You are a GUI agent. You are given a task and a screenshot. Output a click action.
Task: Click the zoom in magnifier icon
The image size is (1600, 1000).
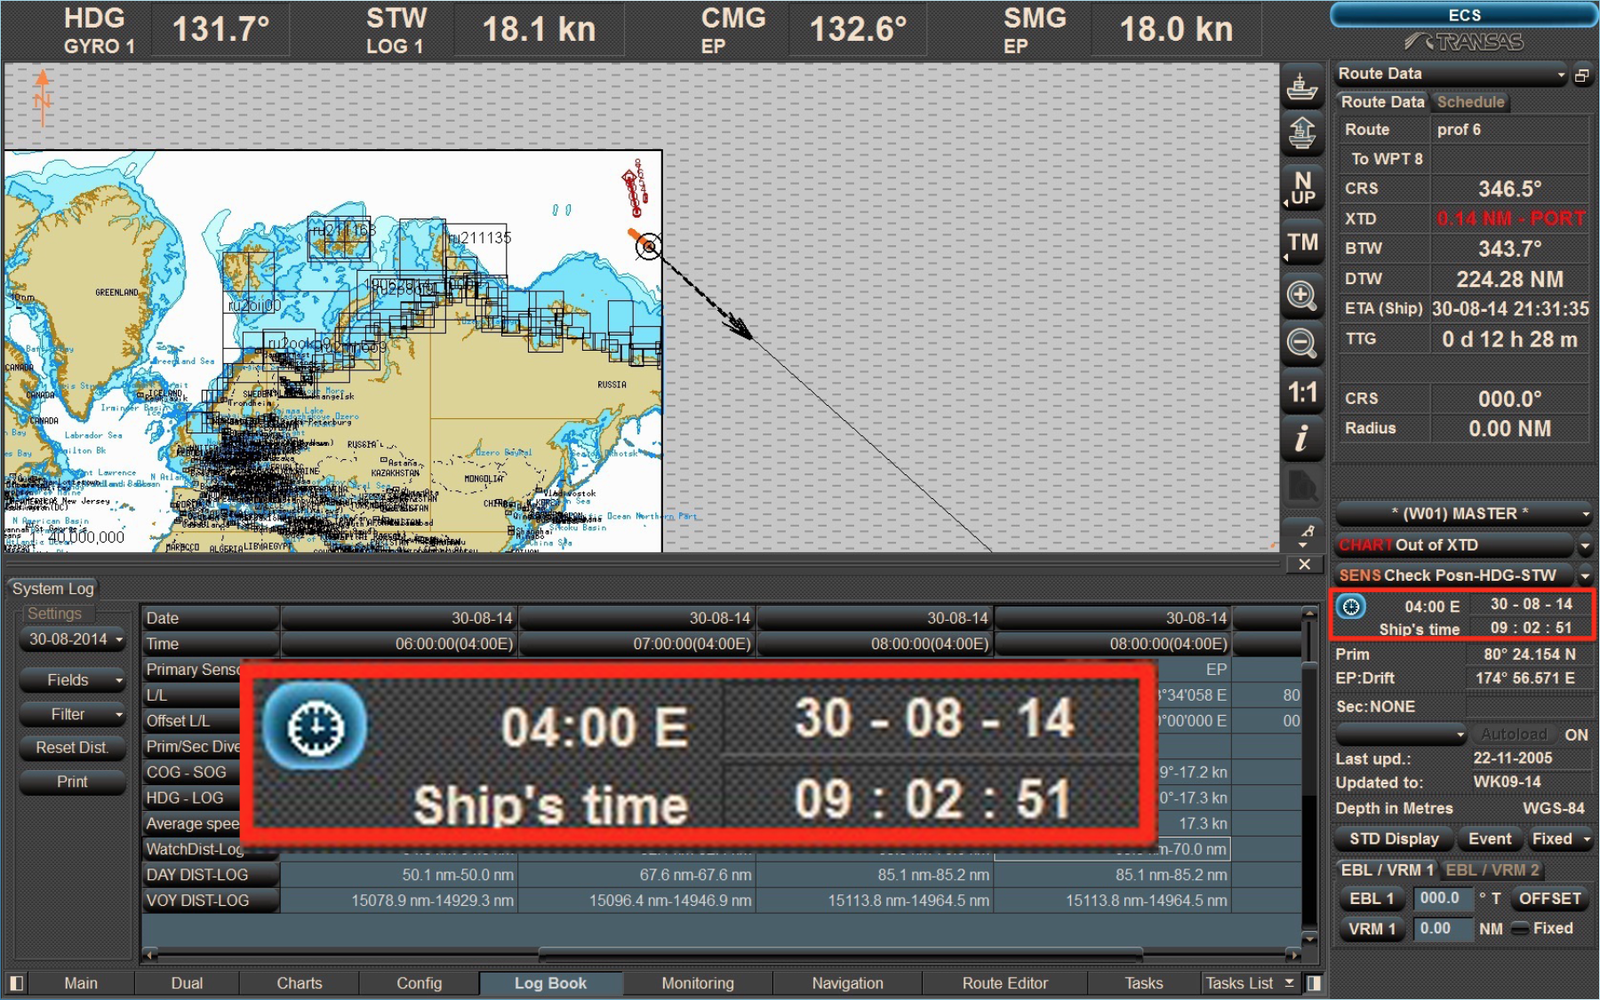(x=1301, y=295)
